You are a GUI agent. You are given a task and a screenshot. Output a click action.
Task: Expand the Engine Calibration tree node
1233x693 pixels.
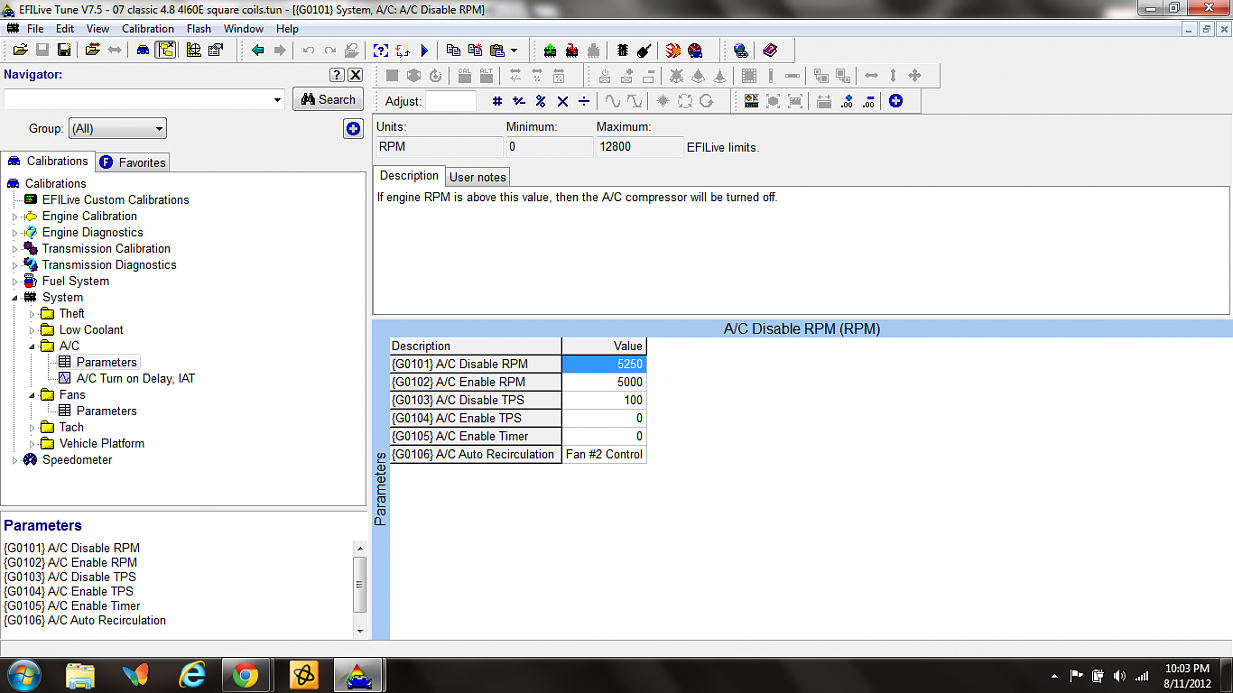[x=14, y=217]
